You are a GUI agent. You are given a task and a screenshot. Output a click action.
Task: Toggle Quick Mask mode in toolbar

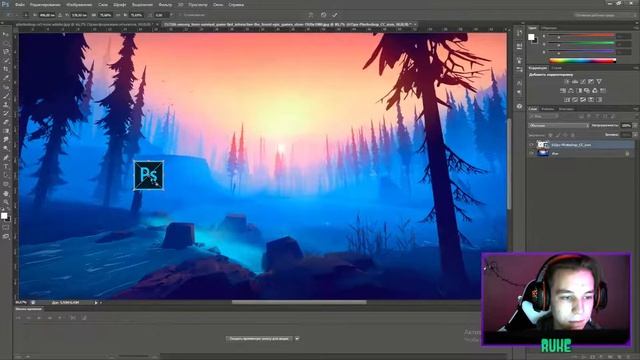coord(5,228)
